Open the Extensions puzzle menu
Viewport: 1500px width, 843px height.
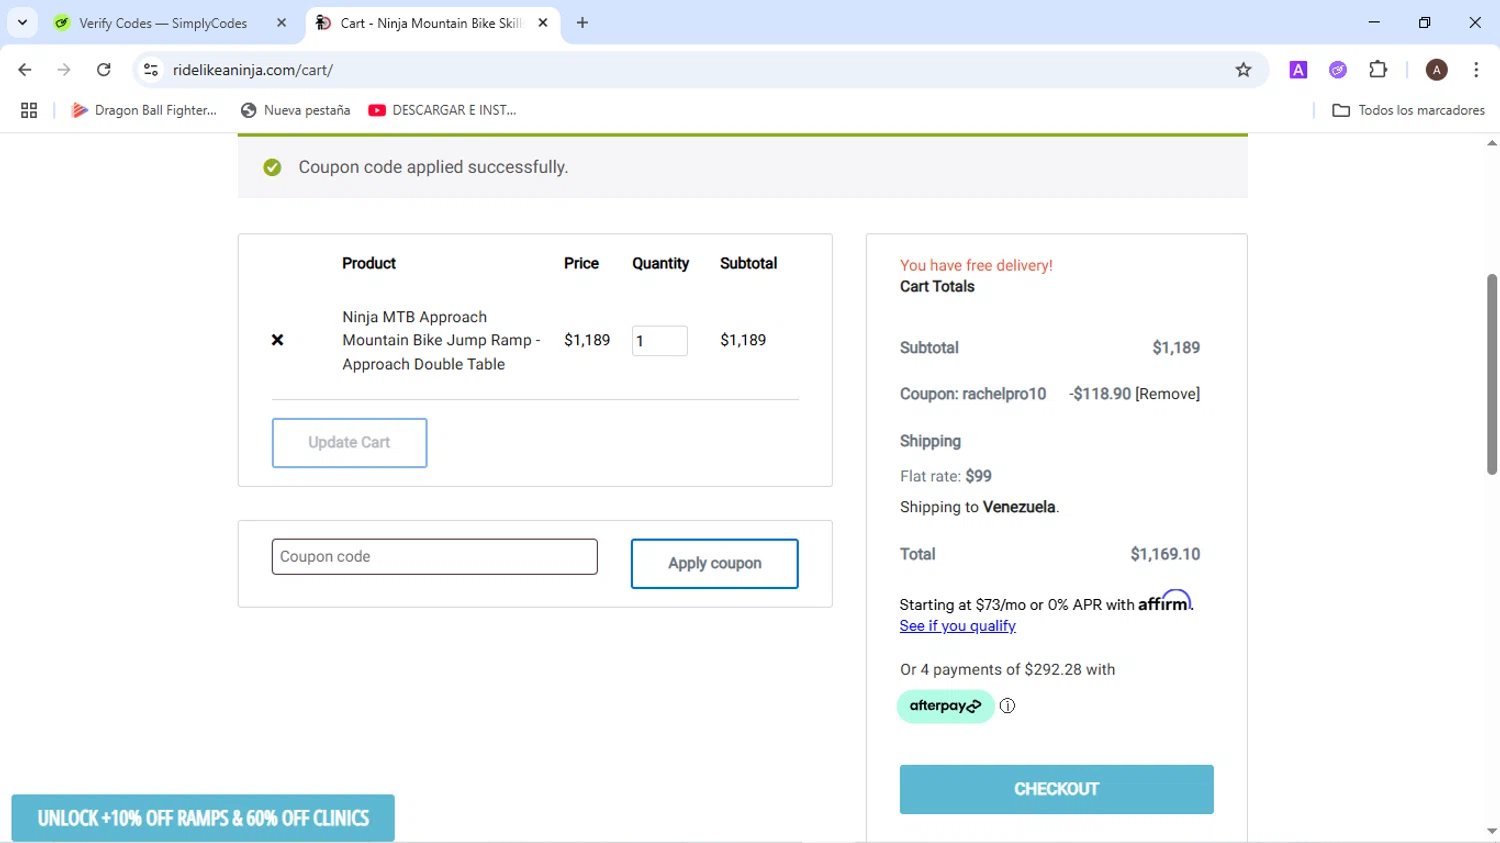(1378, 70)
